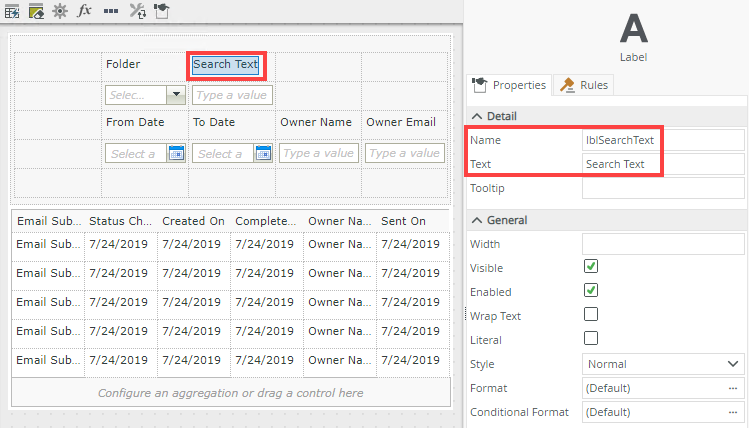Select the text box under Search Text

pyautogui.click(x=232, y=95)
